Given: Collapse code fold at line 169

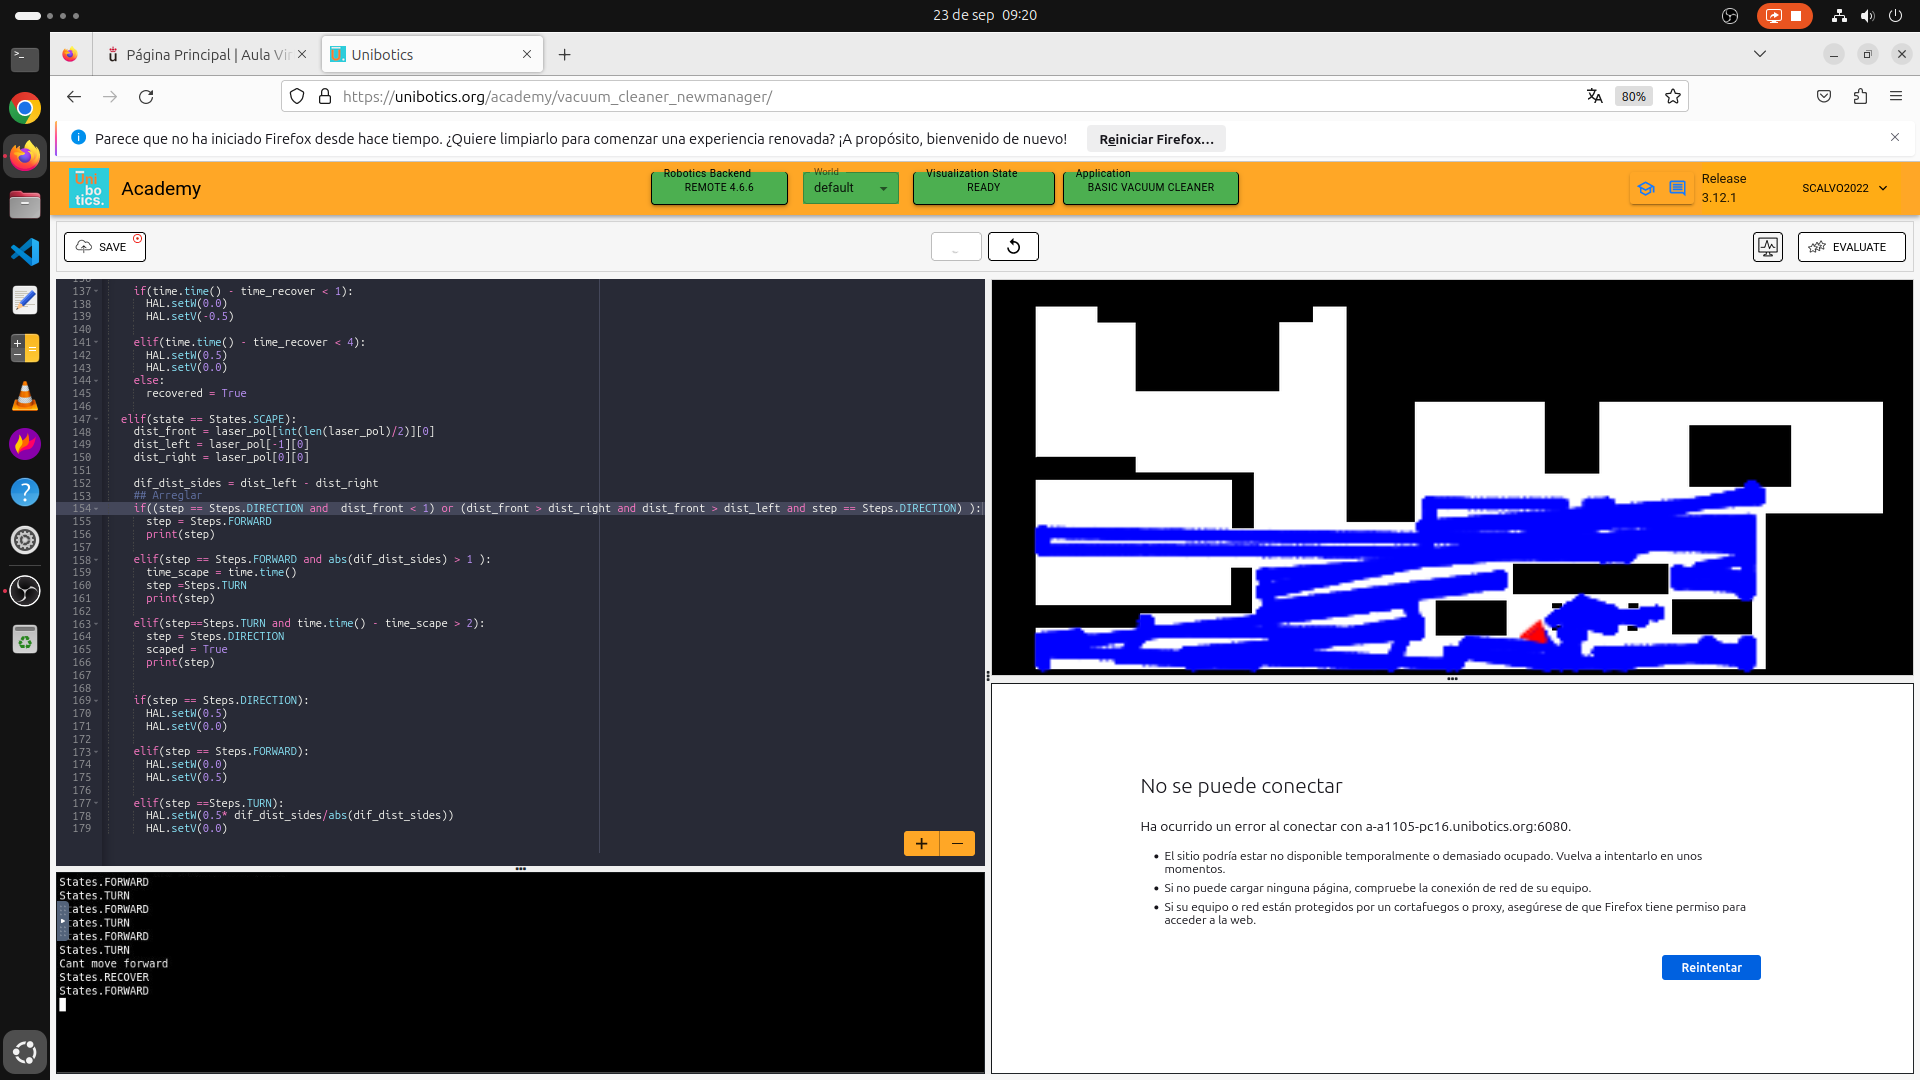Looking at the screenshot, I should tap(97, 701).
